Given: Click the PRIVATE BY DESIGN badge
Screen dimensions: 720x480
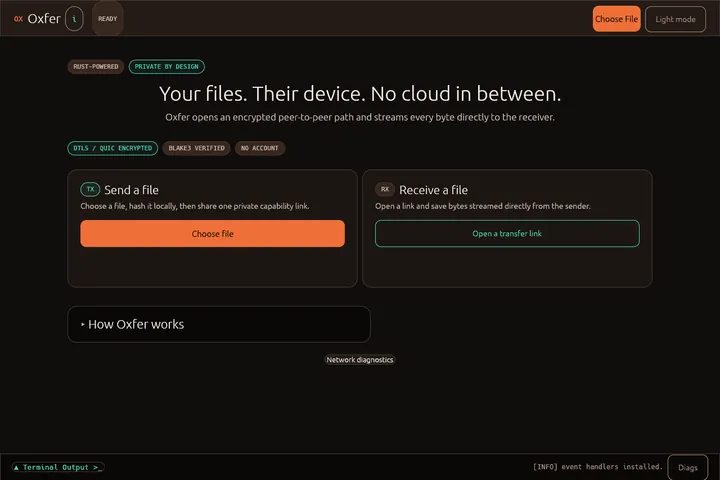Looking at the screenshot, I should click(x=167, y=67).
